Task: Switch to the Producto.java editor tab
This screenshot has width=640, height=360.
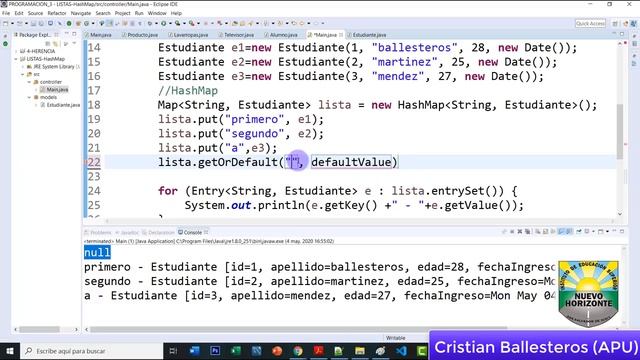Action: pos(140,35)
